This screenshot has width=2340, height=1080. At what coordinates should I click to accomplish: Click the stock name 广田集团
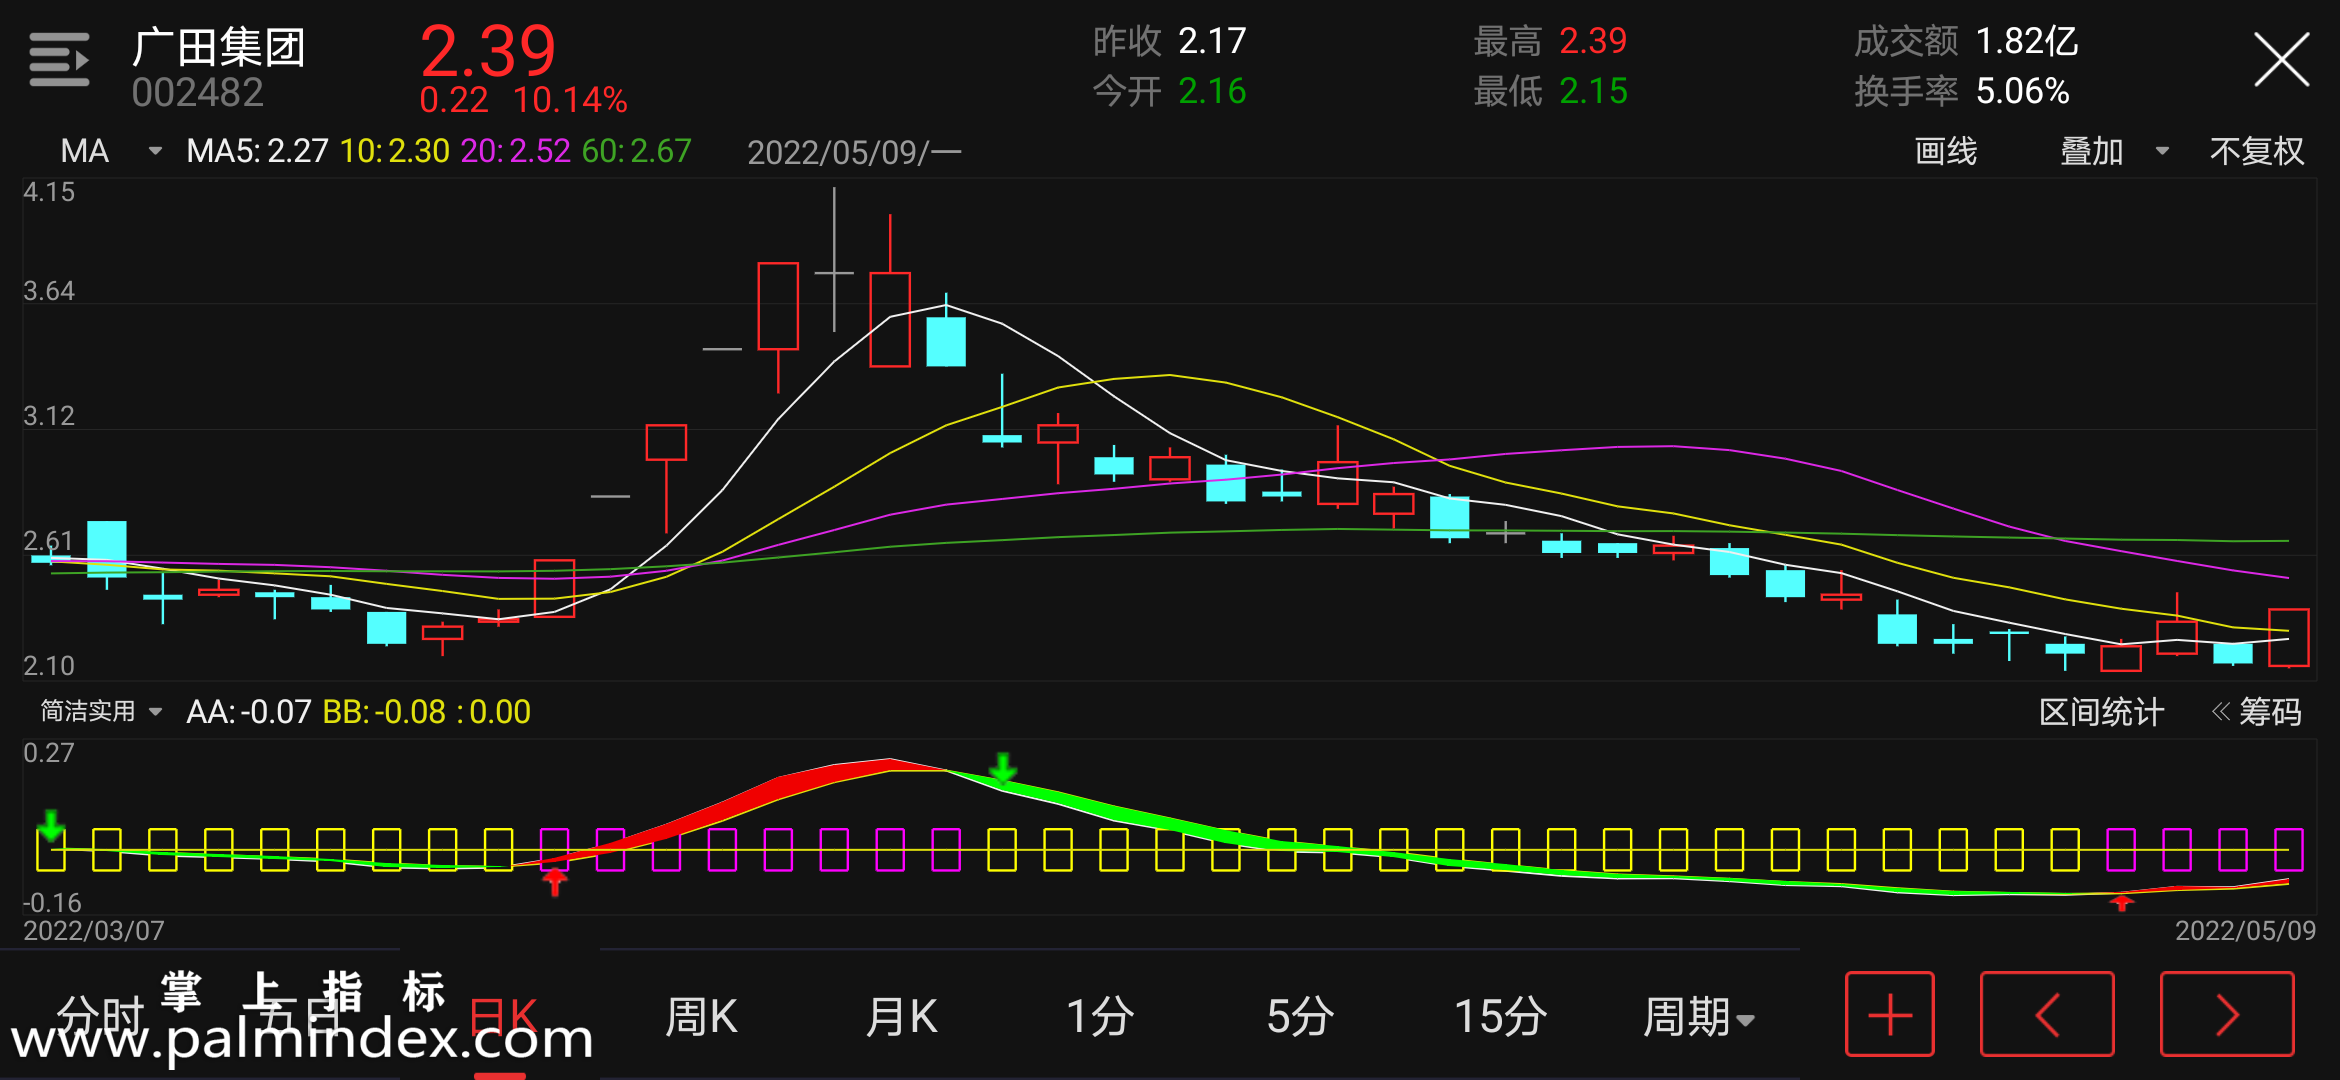218,47
